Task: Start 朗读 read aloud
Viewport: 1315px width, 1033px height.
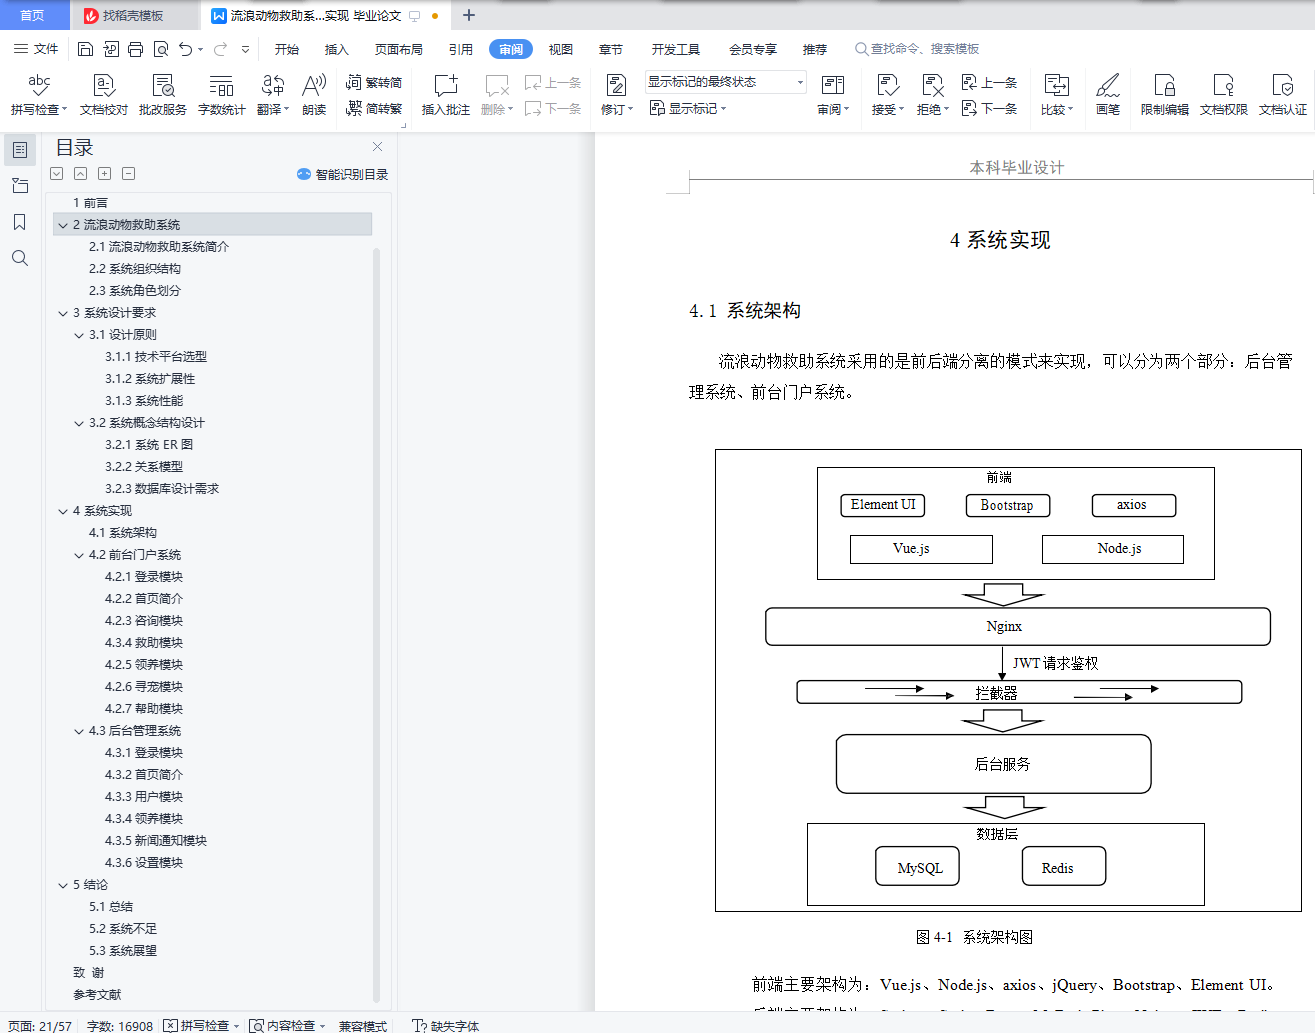Action: pyautogui.click(x=314, y=95)
